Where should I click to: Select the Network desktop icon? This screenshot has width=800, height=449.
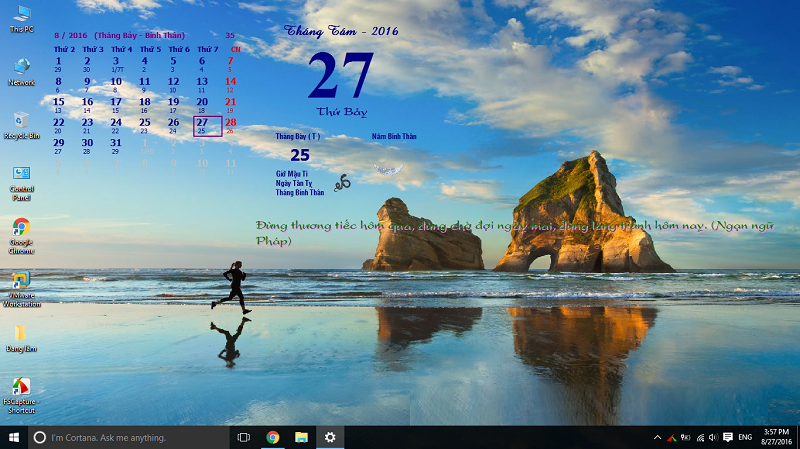pyautogui.click(x=21, y=72)
